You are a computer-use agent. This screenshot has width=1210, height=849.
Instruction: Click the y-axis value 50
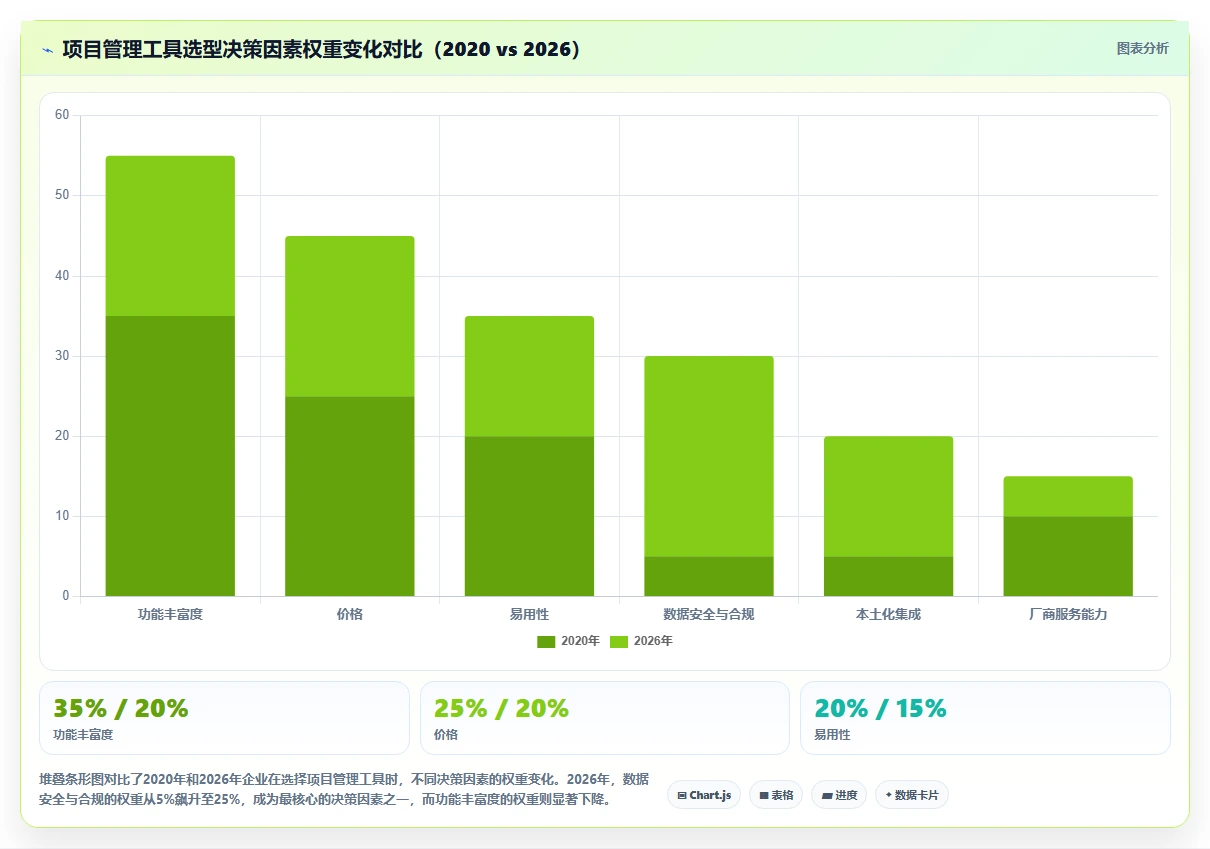pos(62,195)
